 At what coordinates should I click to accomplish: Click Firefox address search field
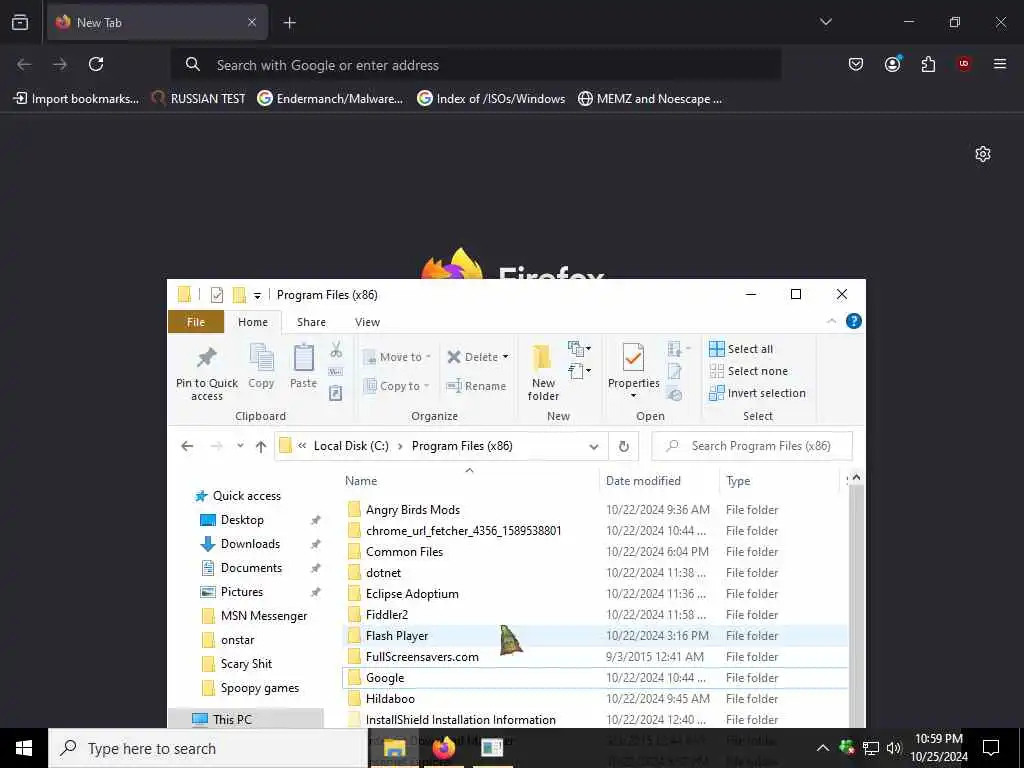click(x=475, y=65)
